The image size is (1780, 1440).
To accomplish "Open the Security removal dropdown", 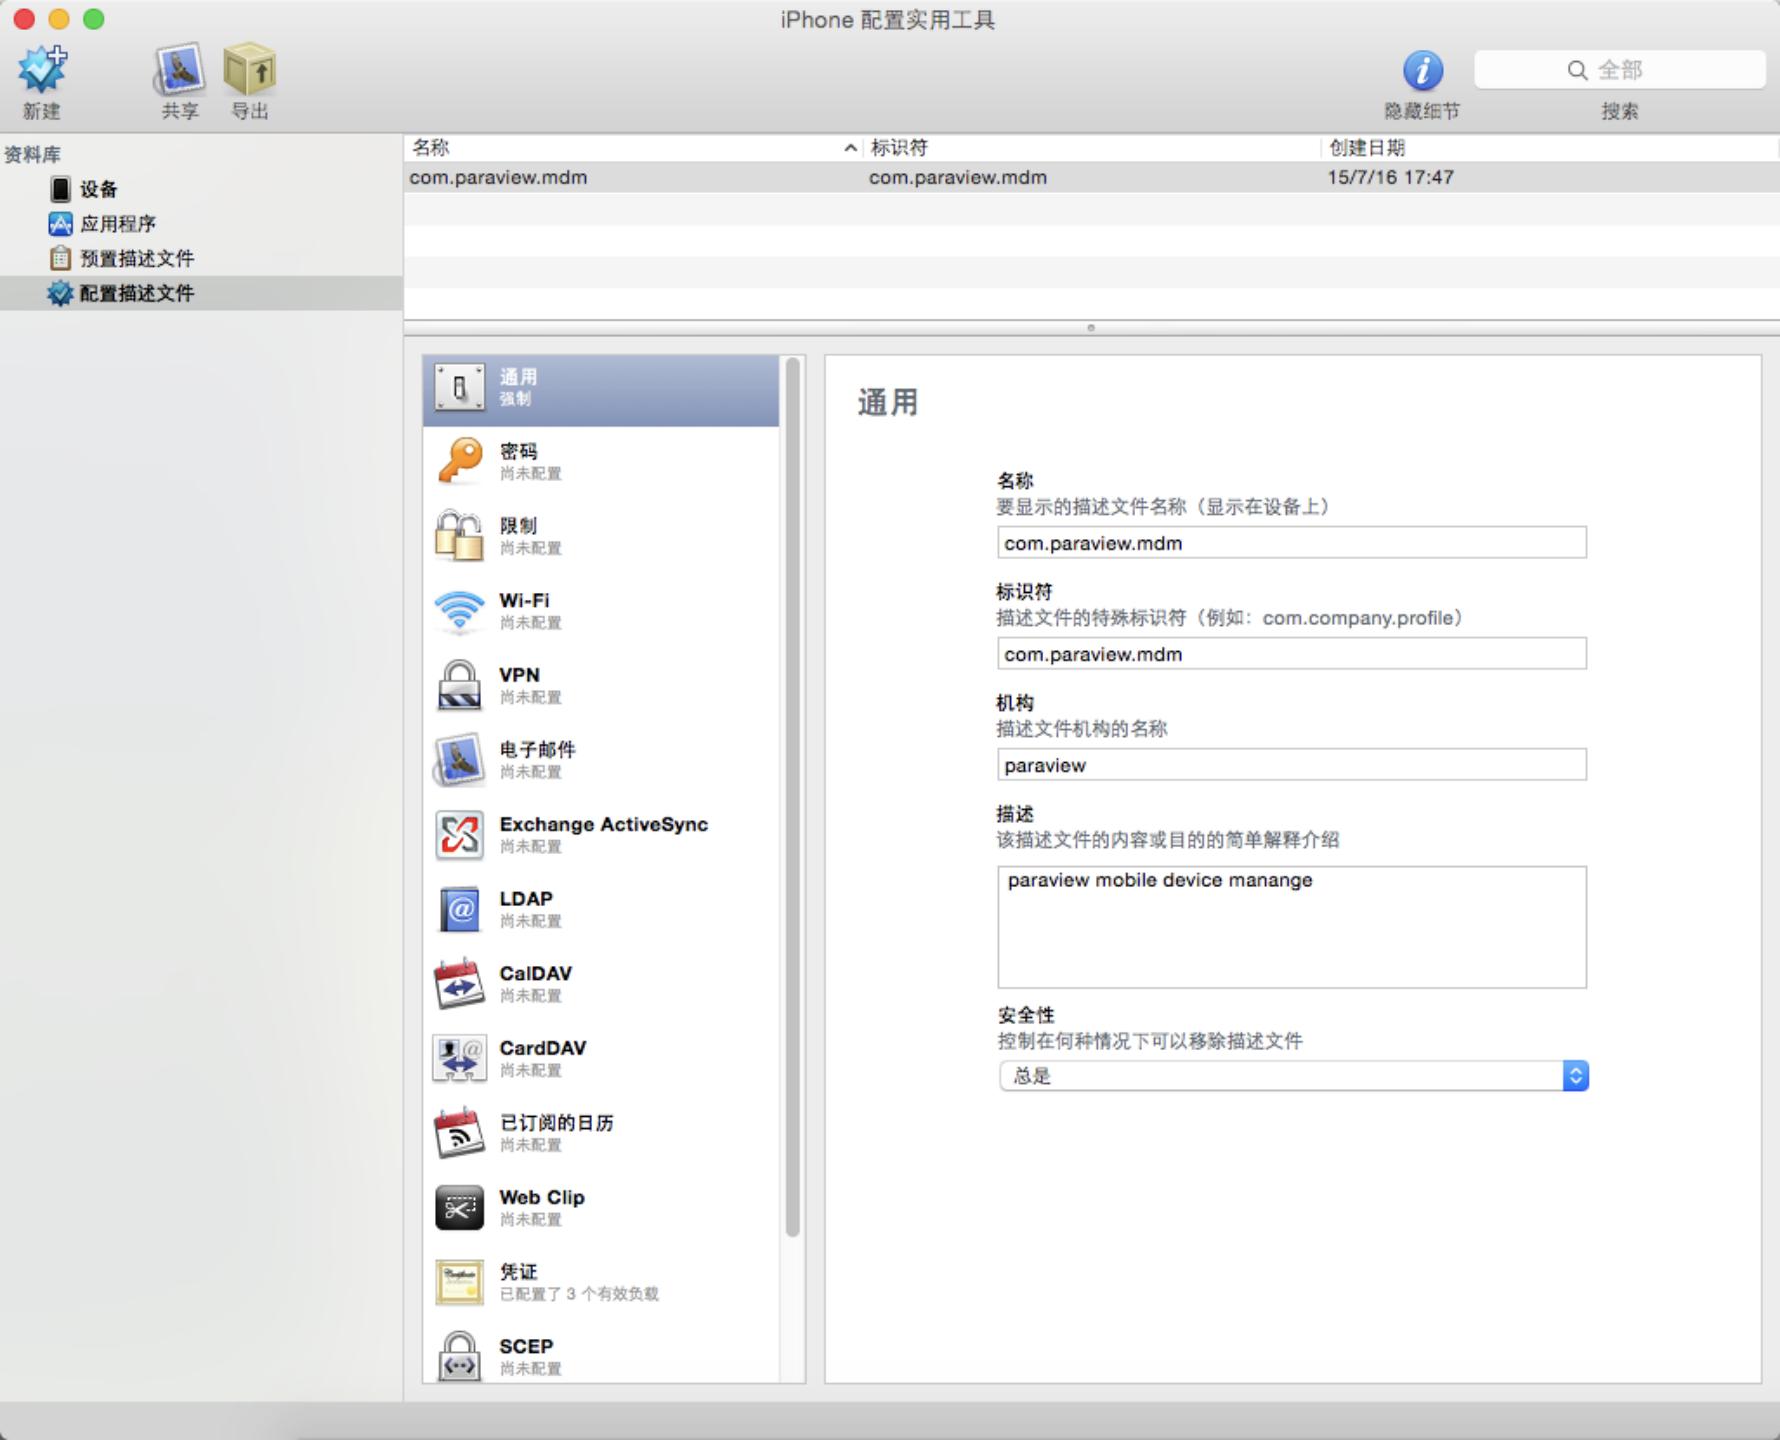I will (x=1292, y=1076).
